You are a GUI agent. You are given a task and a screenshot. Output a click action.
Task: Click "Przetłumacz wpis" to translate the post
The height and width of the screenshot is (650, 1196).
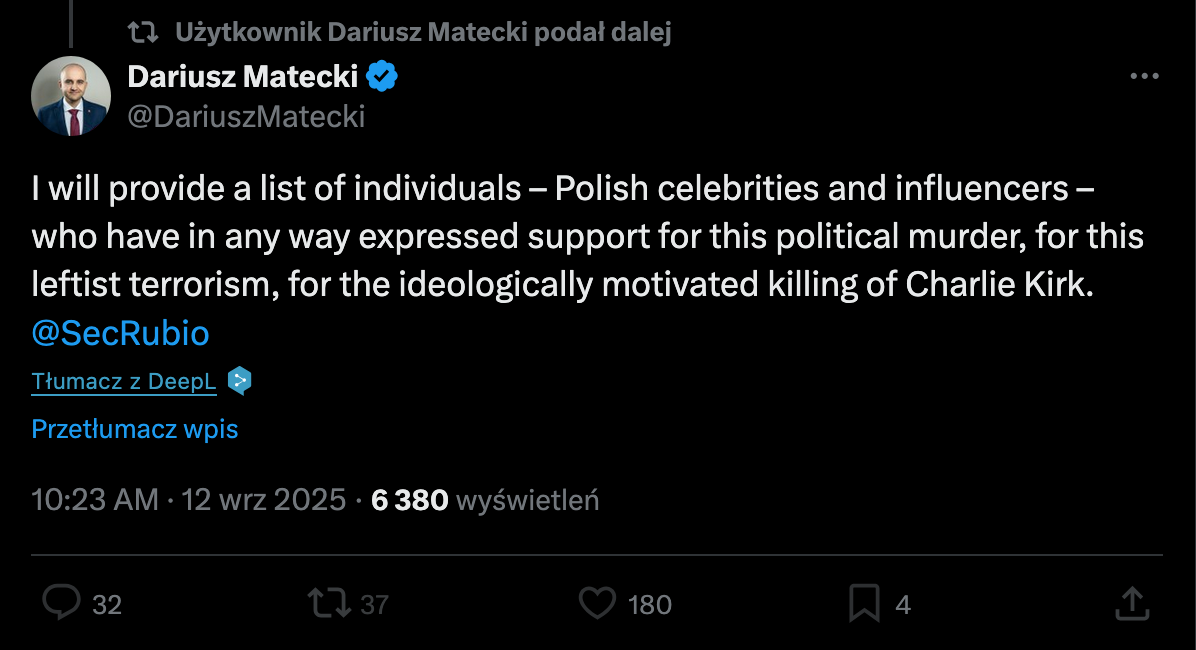(135, 429)
